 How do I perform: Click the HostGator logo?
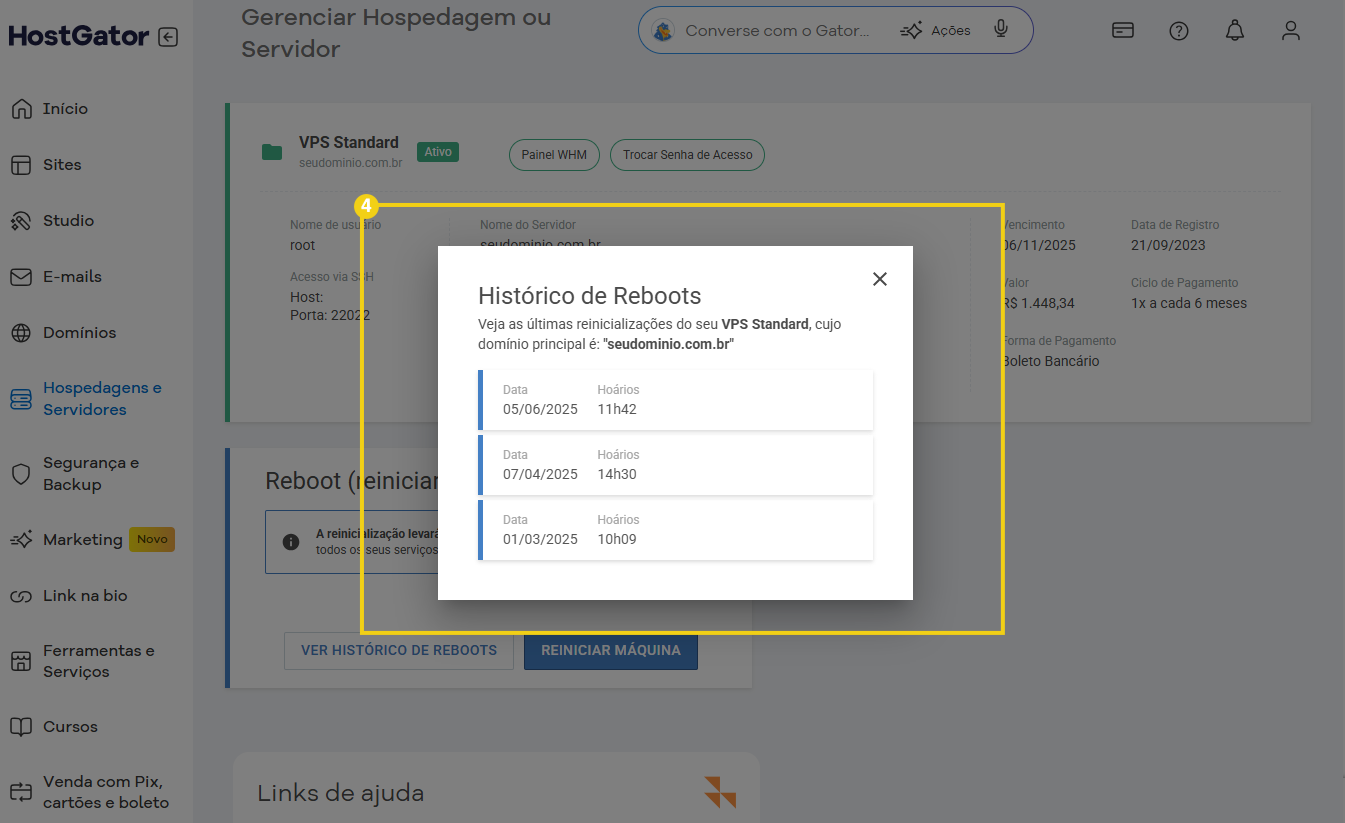79,37
